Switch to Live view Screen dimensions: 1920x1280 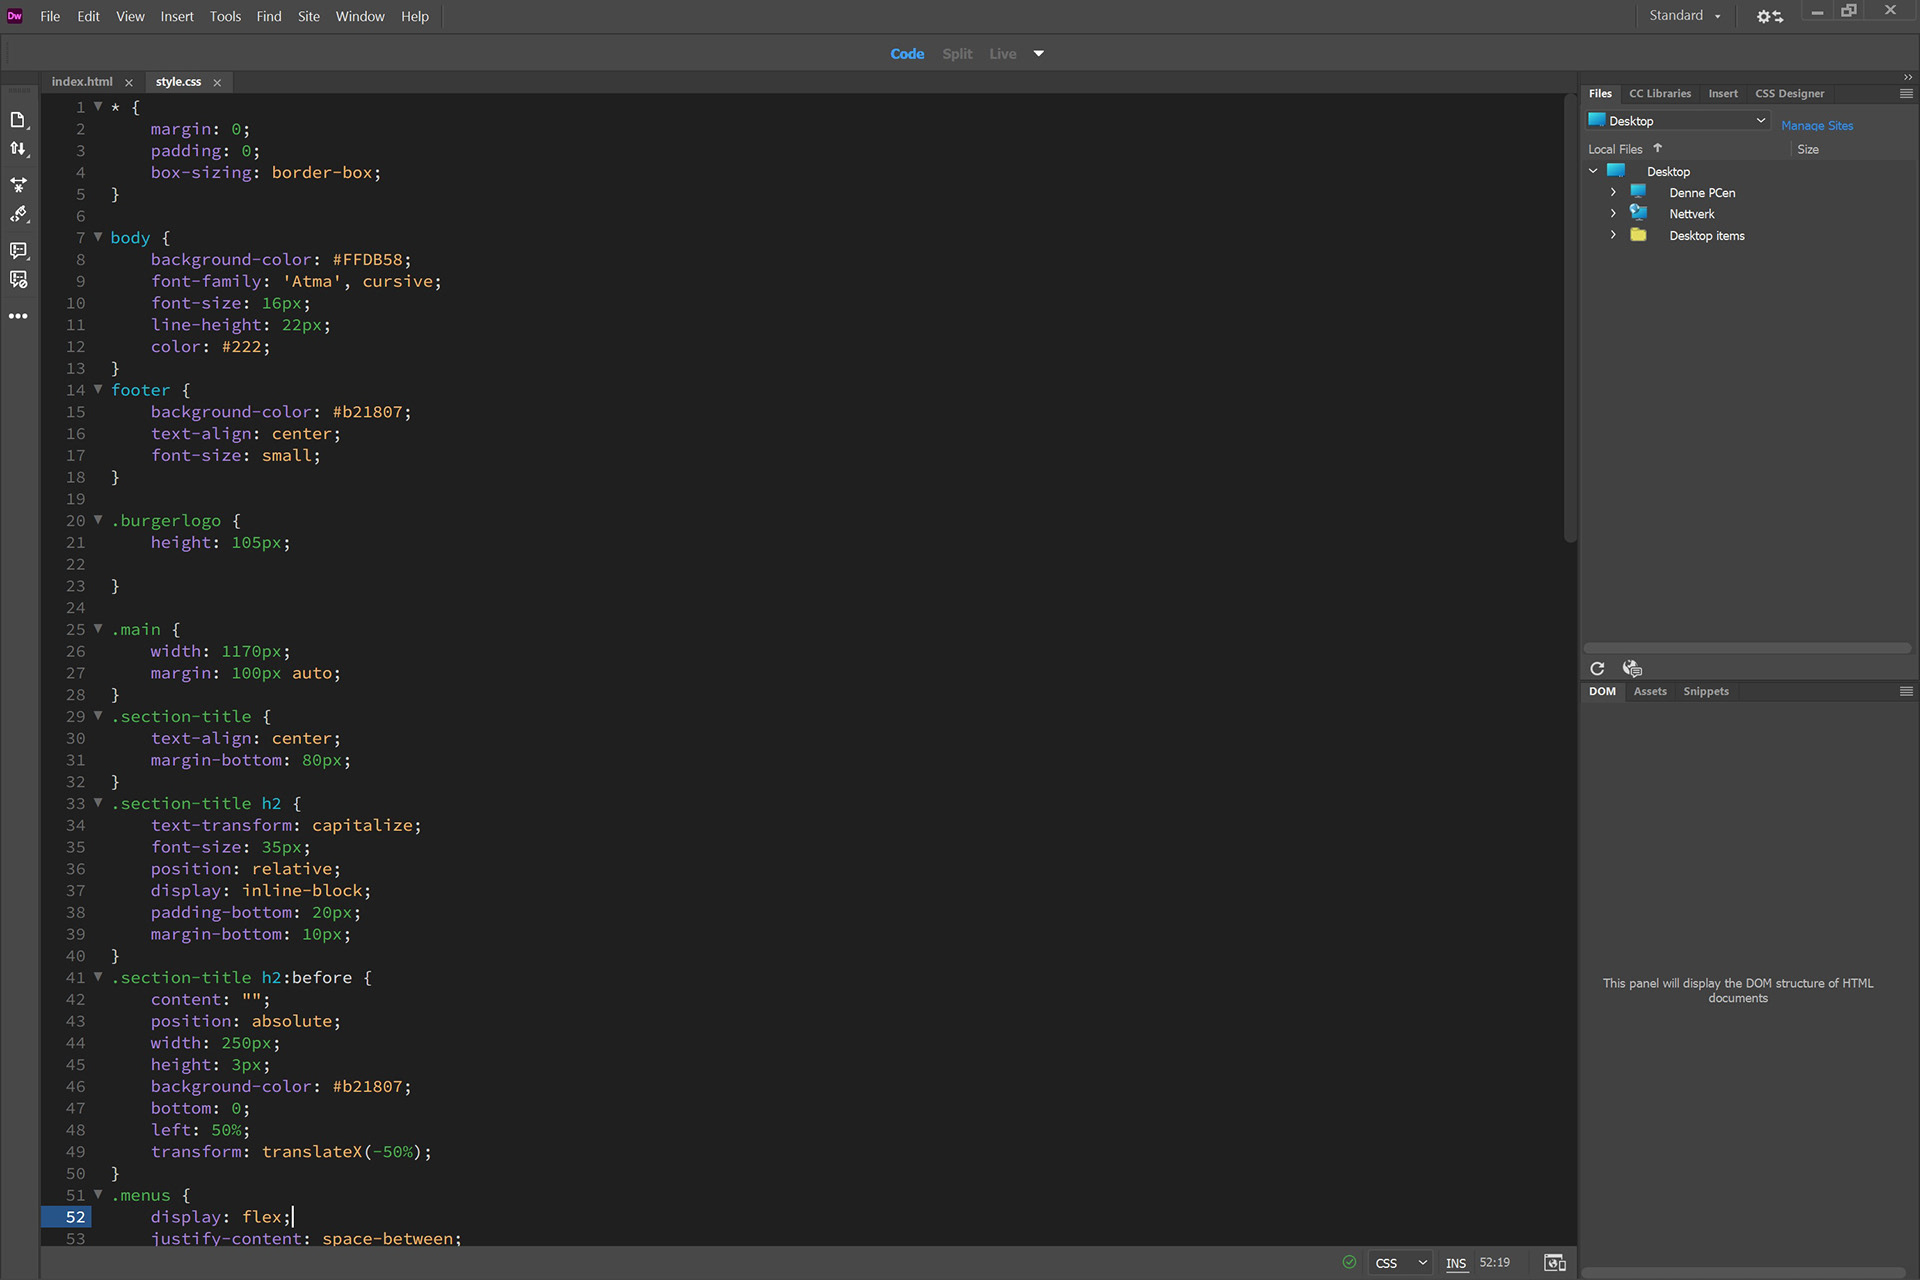1003,54
